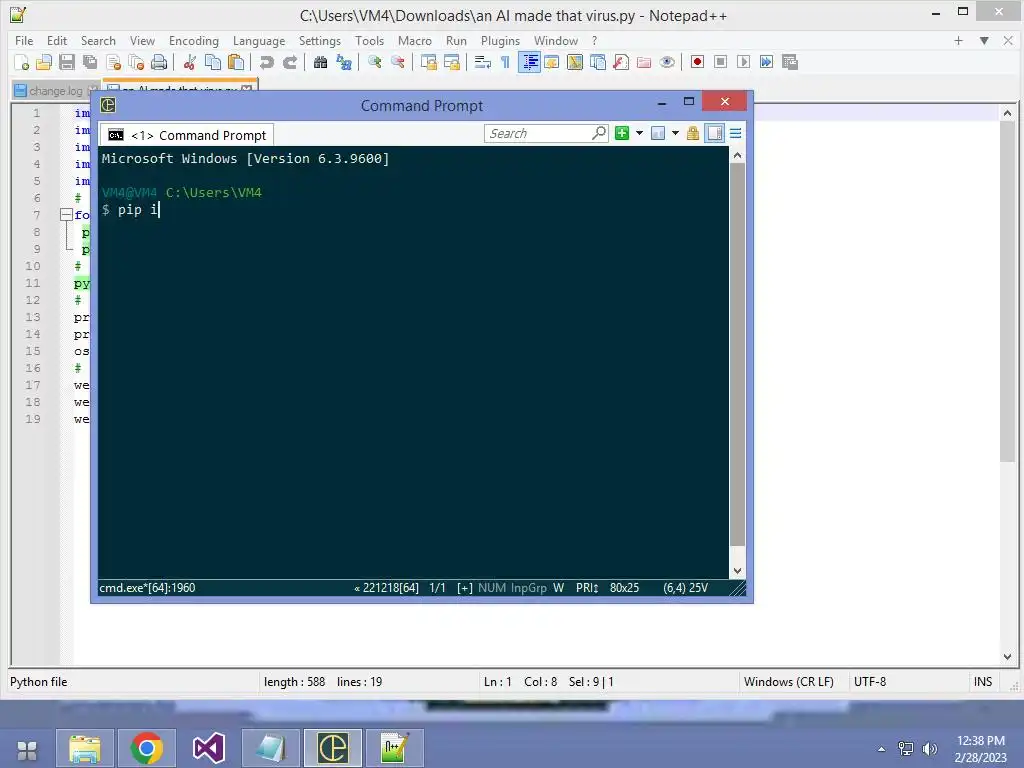Click the Replace icon in Notepad++ toolbar
Screen dimensions: 1024x768
point(344,62)
